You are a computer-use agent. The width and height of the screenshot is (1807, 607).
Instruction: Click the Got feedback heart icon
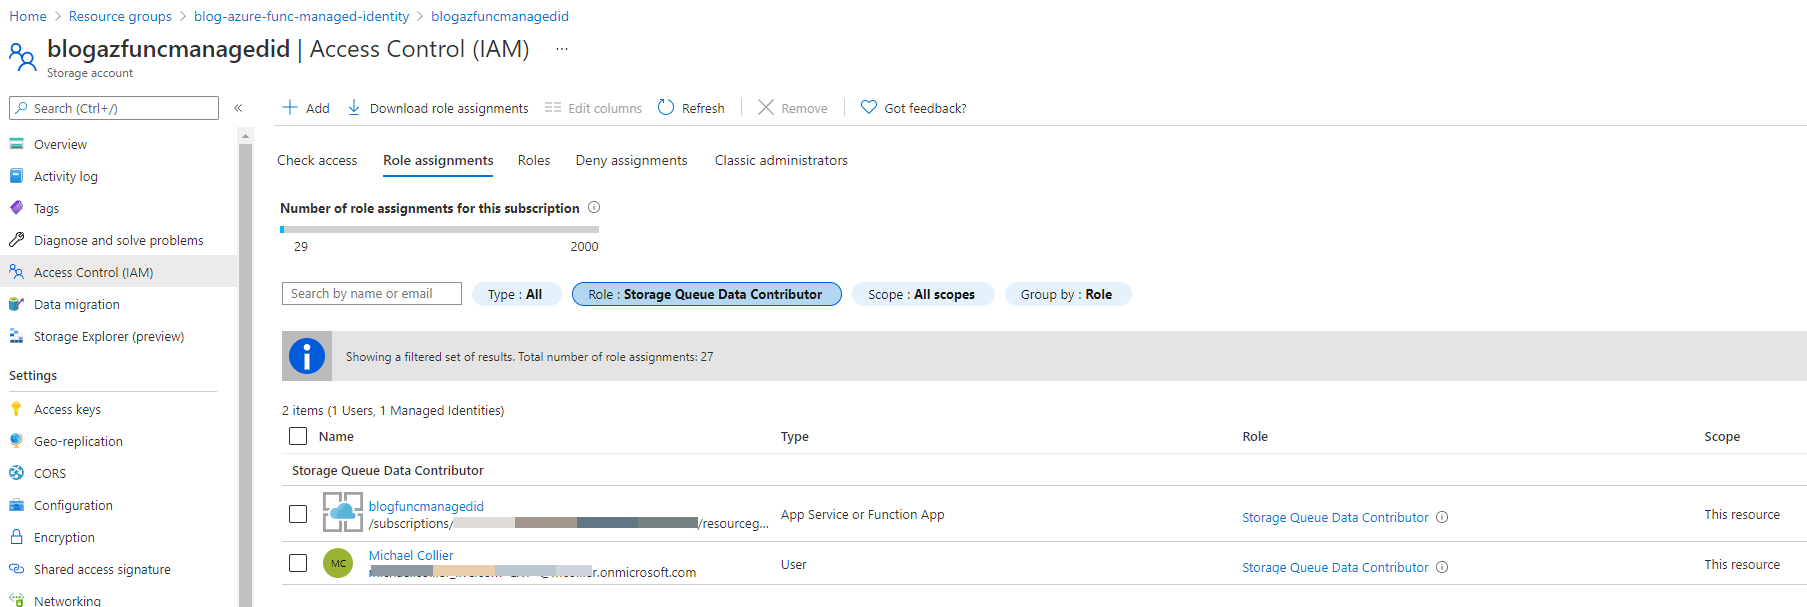pos(869,107)
